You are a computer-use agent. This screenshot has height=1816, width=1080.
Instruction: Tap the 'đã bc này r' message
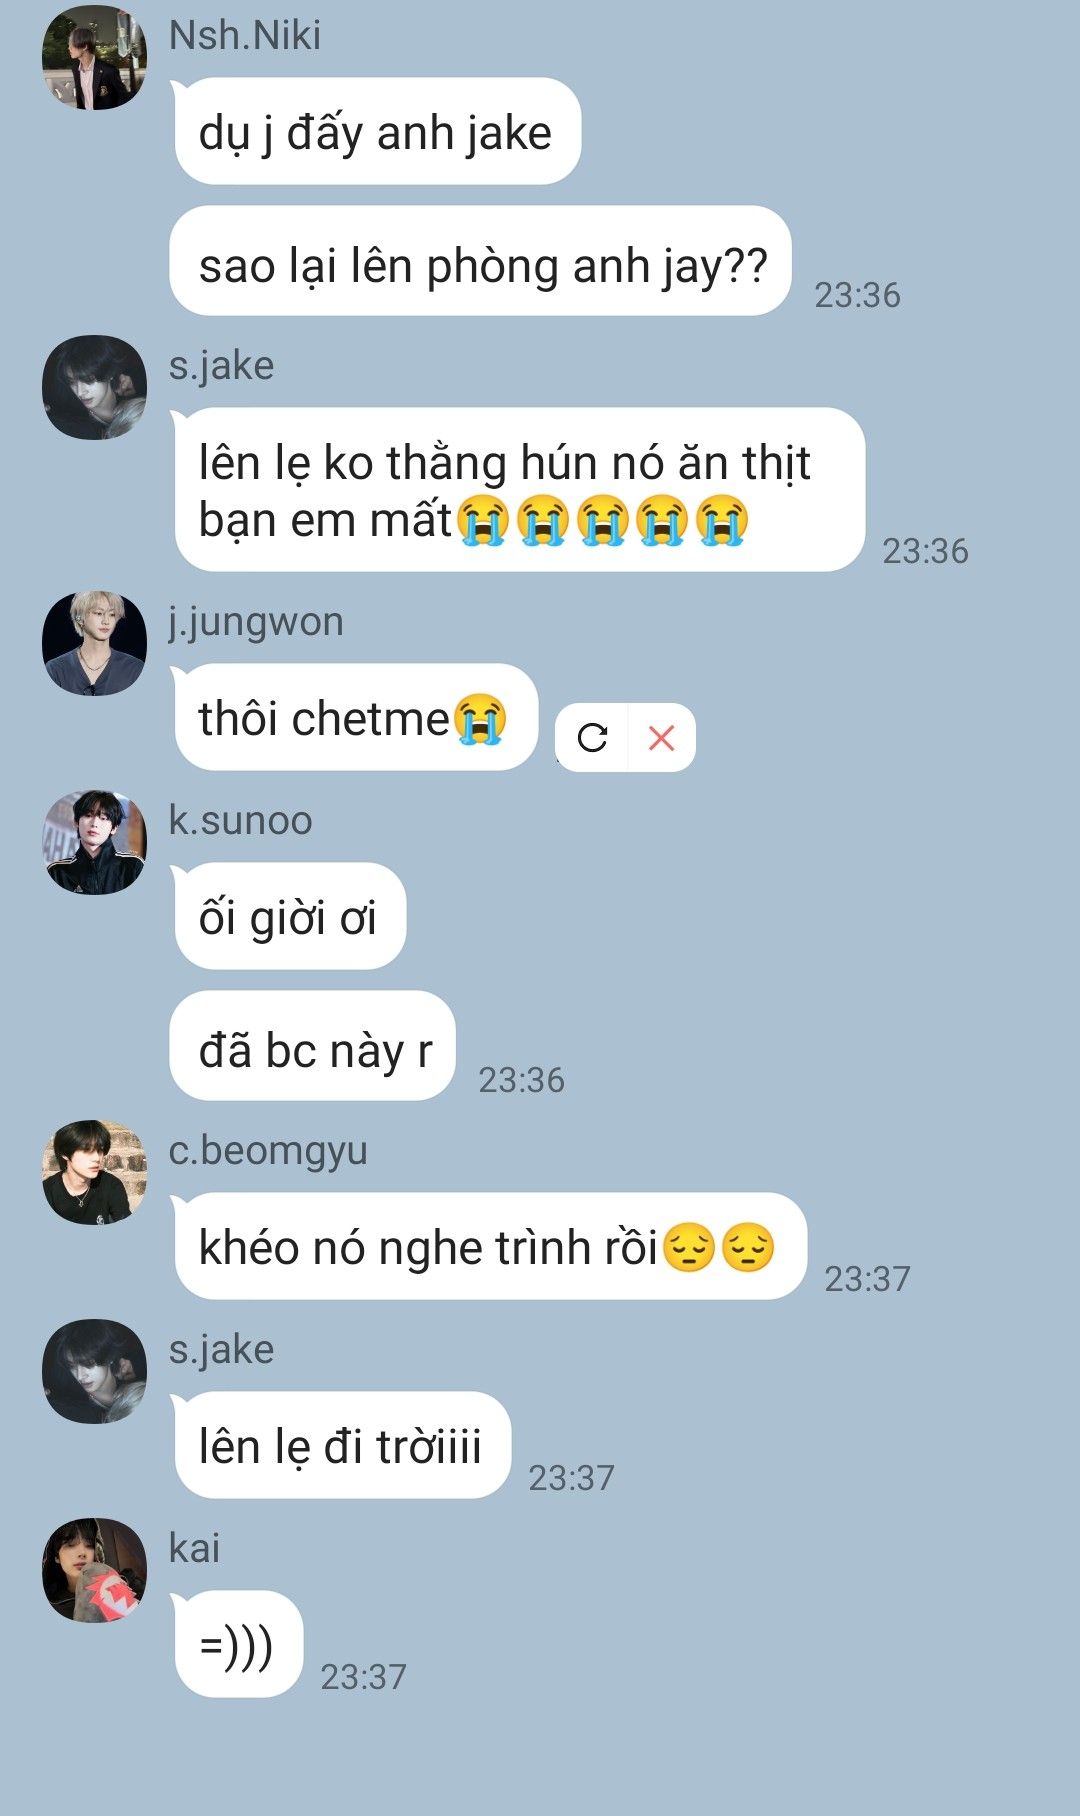click(x=313, y=1046)
